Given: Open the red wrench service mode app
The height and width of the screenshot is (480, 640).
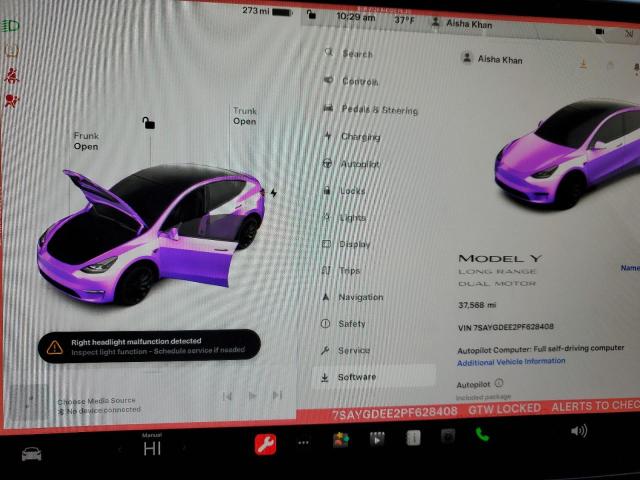Looking at the screenshot, I should [265, 444].
